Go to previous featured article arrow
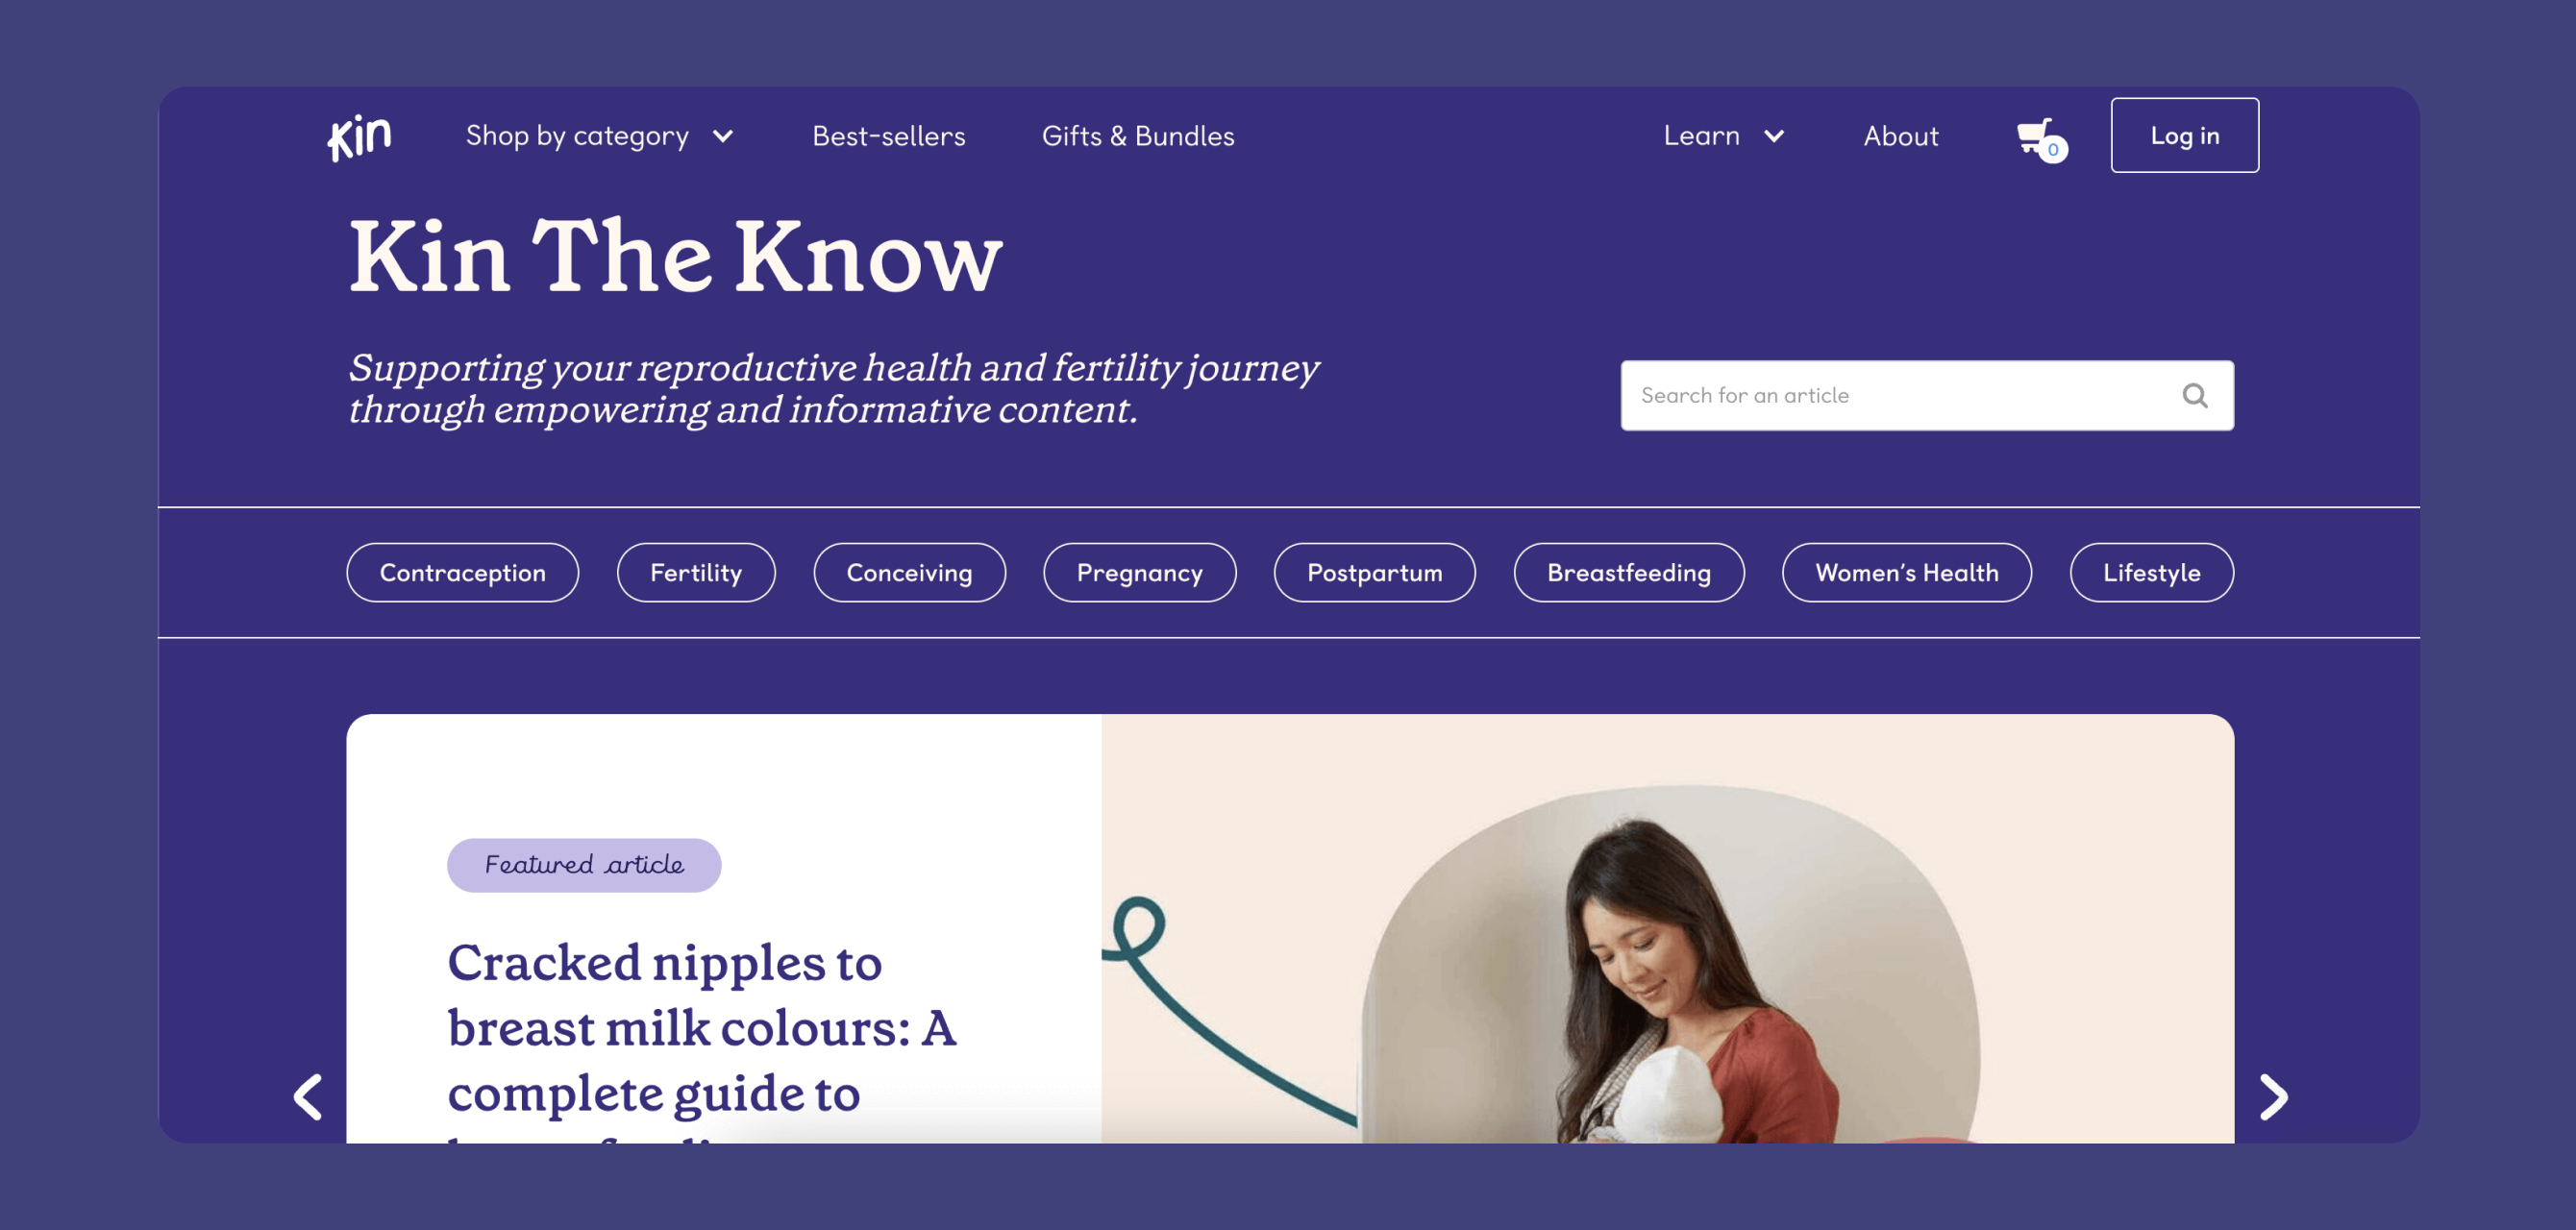This screenshot has width=2576, height=1230. coord(308,1097)
